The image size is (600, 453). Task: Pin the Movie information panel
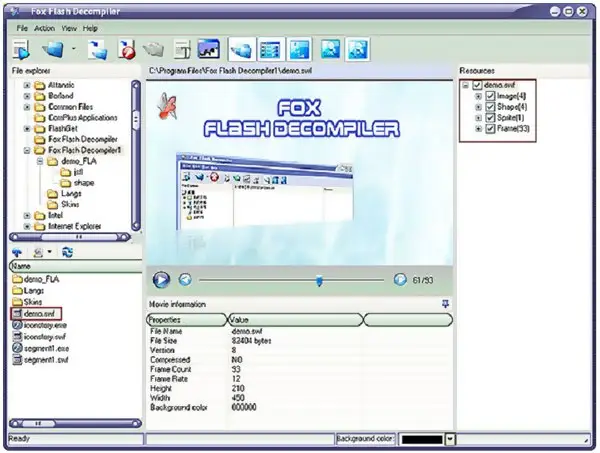pyautogui.click(x=445, y=304)
